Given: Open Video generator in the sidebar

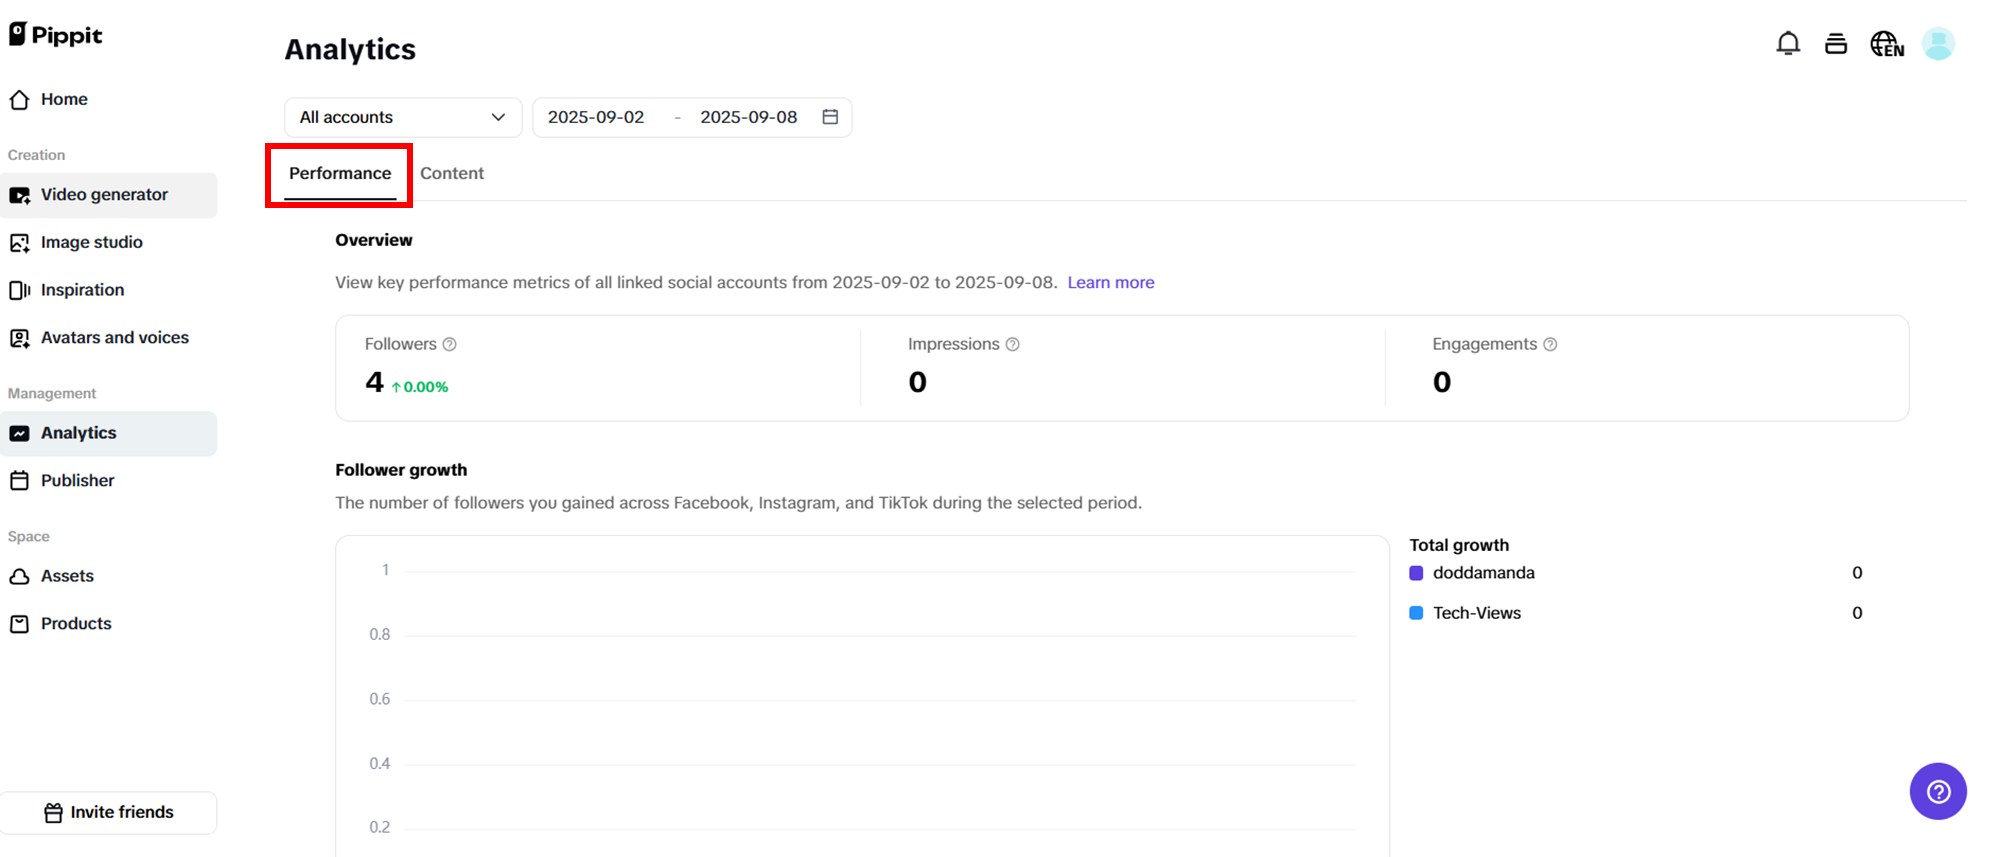Looking at the screenshot, I should click(104, 195).
